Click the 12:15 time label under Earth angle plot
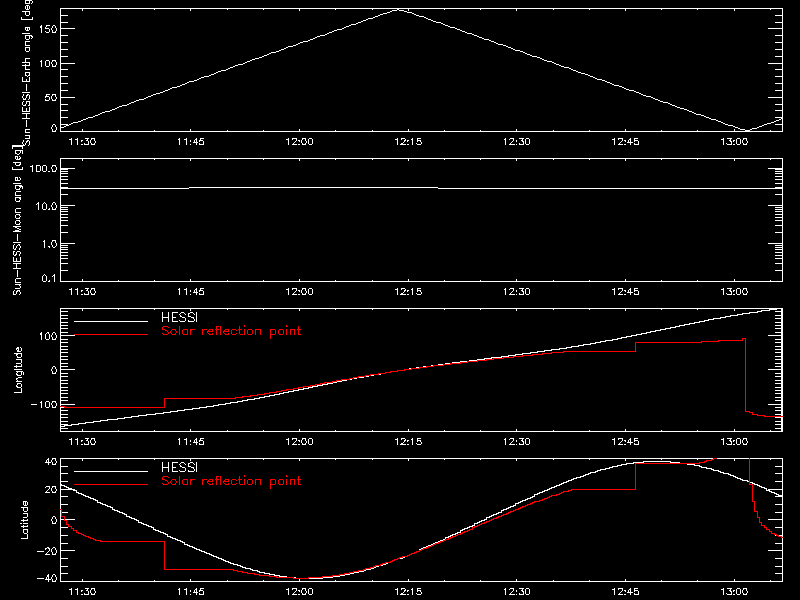This screenshot has height=600, width=800. click(408, 142)
